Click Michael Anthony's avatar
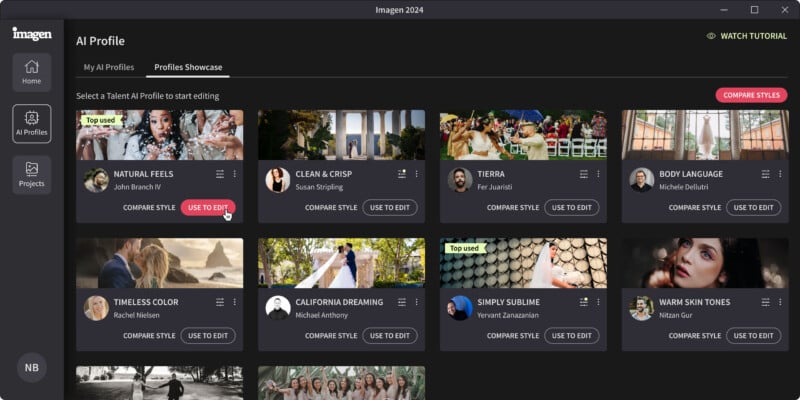Image resolution: width=800 pixels, height=400 pixels. click(278, 308)
